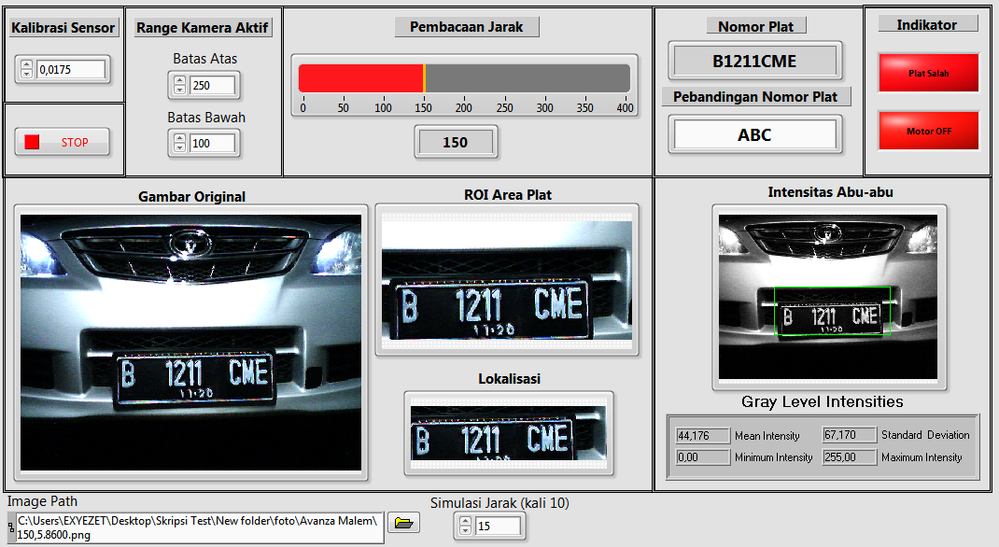Select the Intensitas Abu-abu grayscale image
The width and height of the screenshot is (999, 547).
pos(828,297)
